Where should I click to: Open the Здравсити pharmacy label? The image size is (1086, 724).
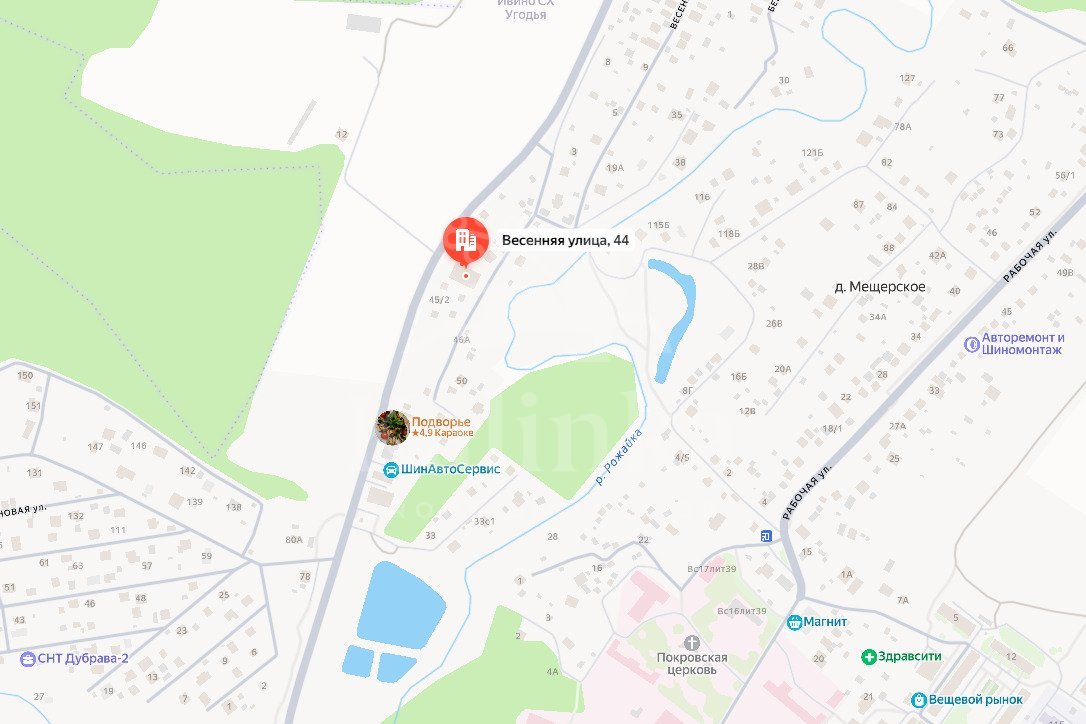(909, 656)
